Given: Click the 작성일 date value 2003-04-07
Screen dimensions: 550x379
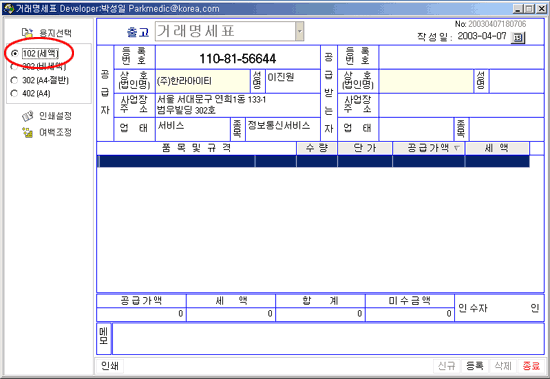Looking at the screenshot, I should tap(482, 36).
